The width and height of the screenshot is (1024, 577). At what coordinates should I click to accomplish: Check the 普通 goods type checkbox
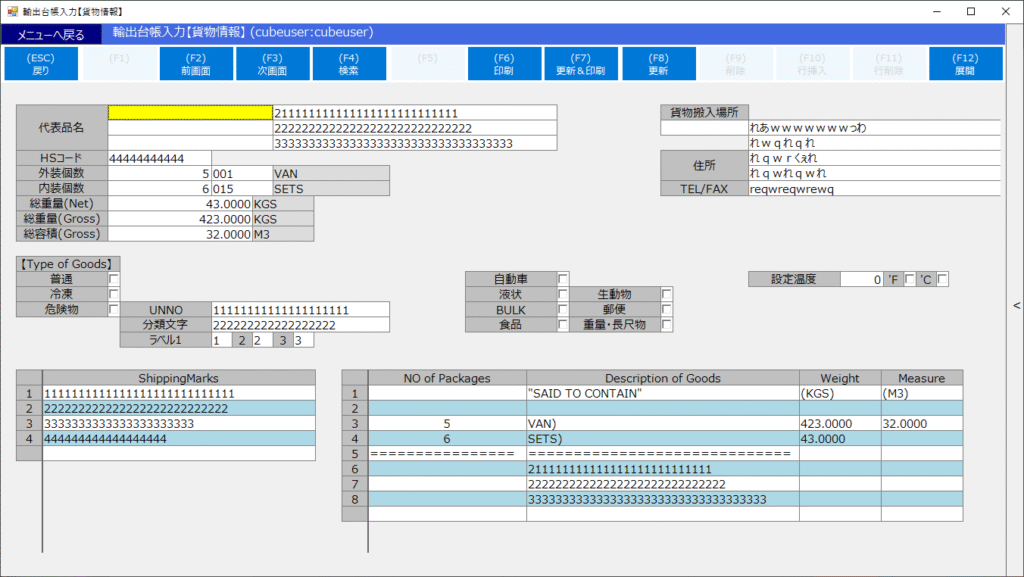tap(114, 279)
